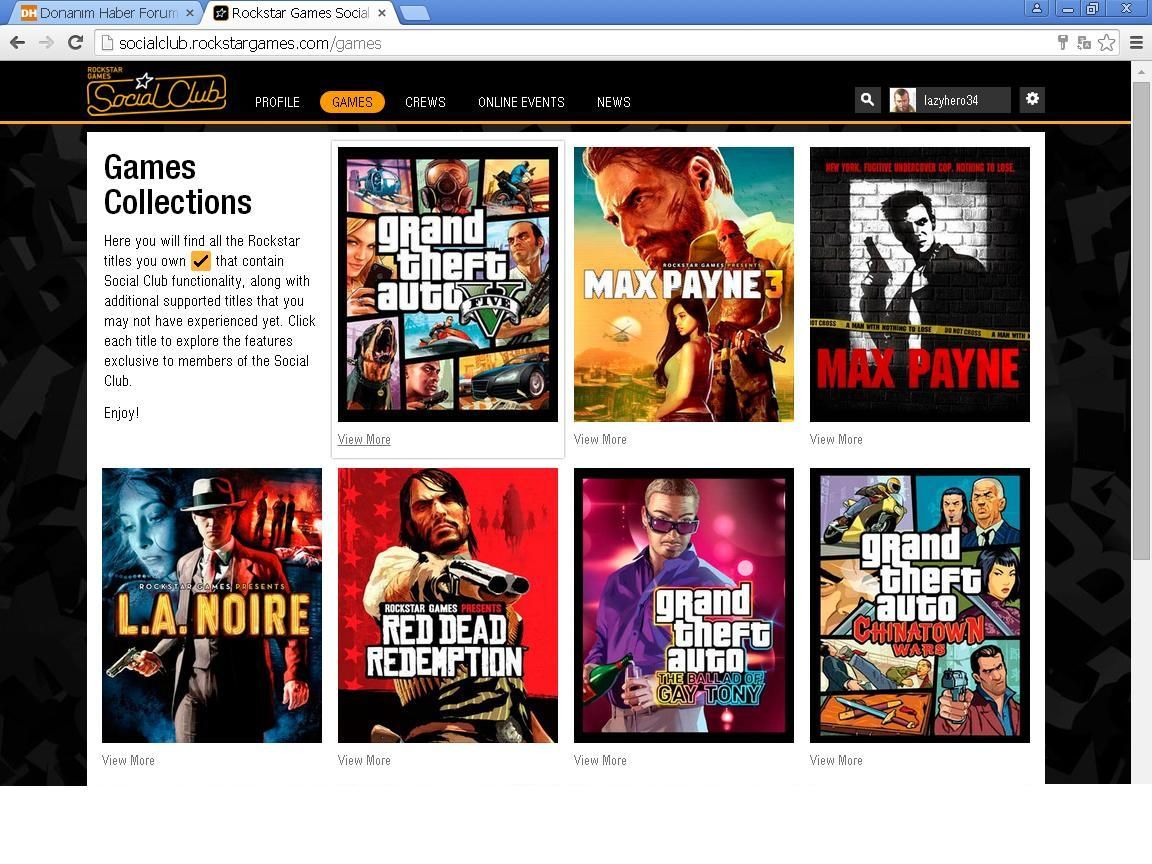Go back with browser back arrow
The height and width of the screenshot is (864, 1152).
click(18, 43)
